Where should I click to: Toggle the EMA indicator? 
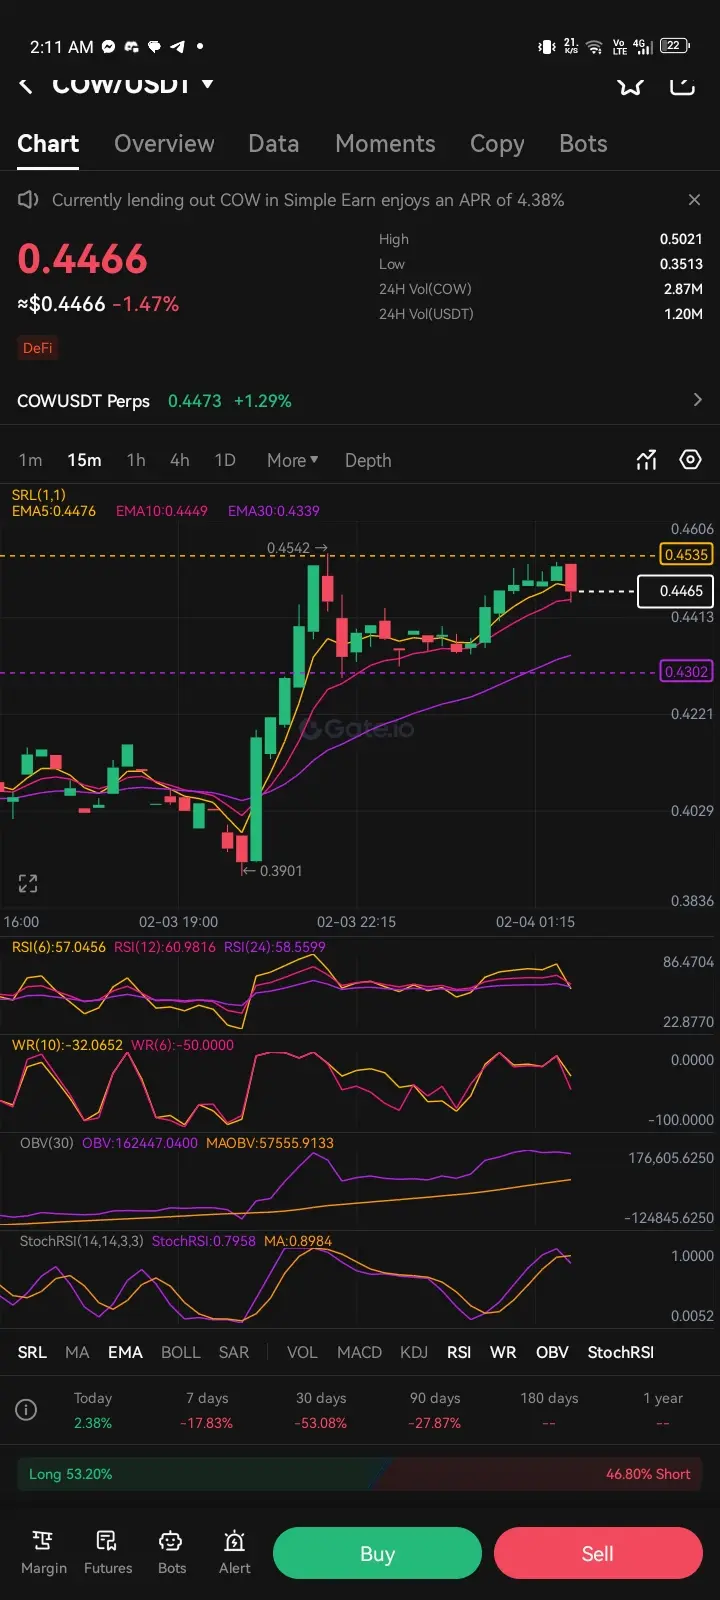coord(125,1352)
